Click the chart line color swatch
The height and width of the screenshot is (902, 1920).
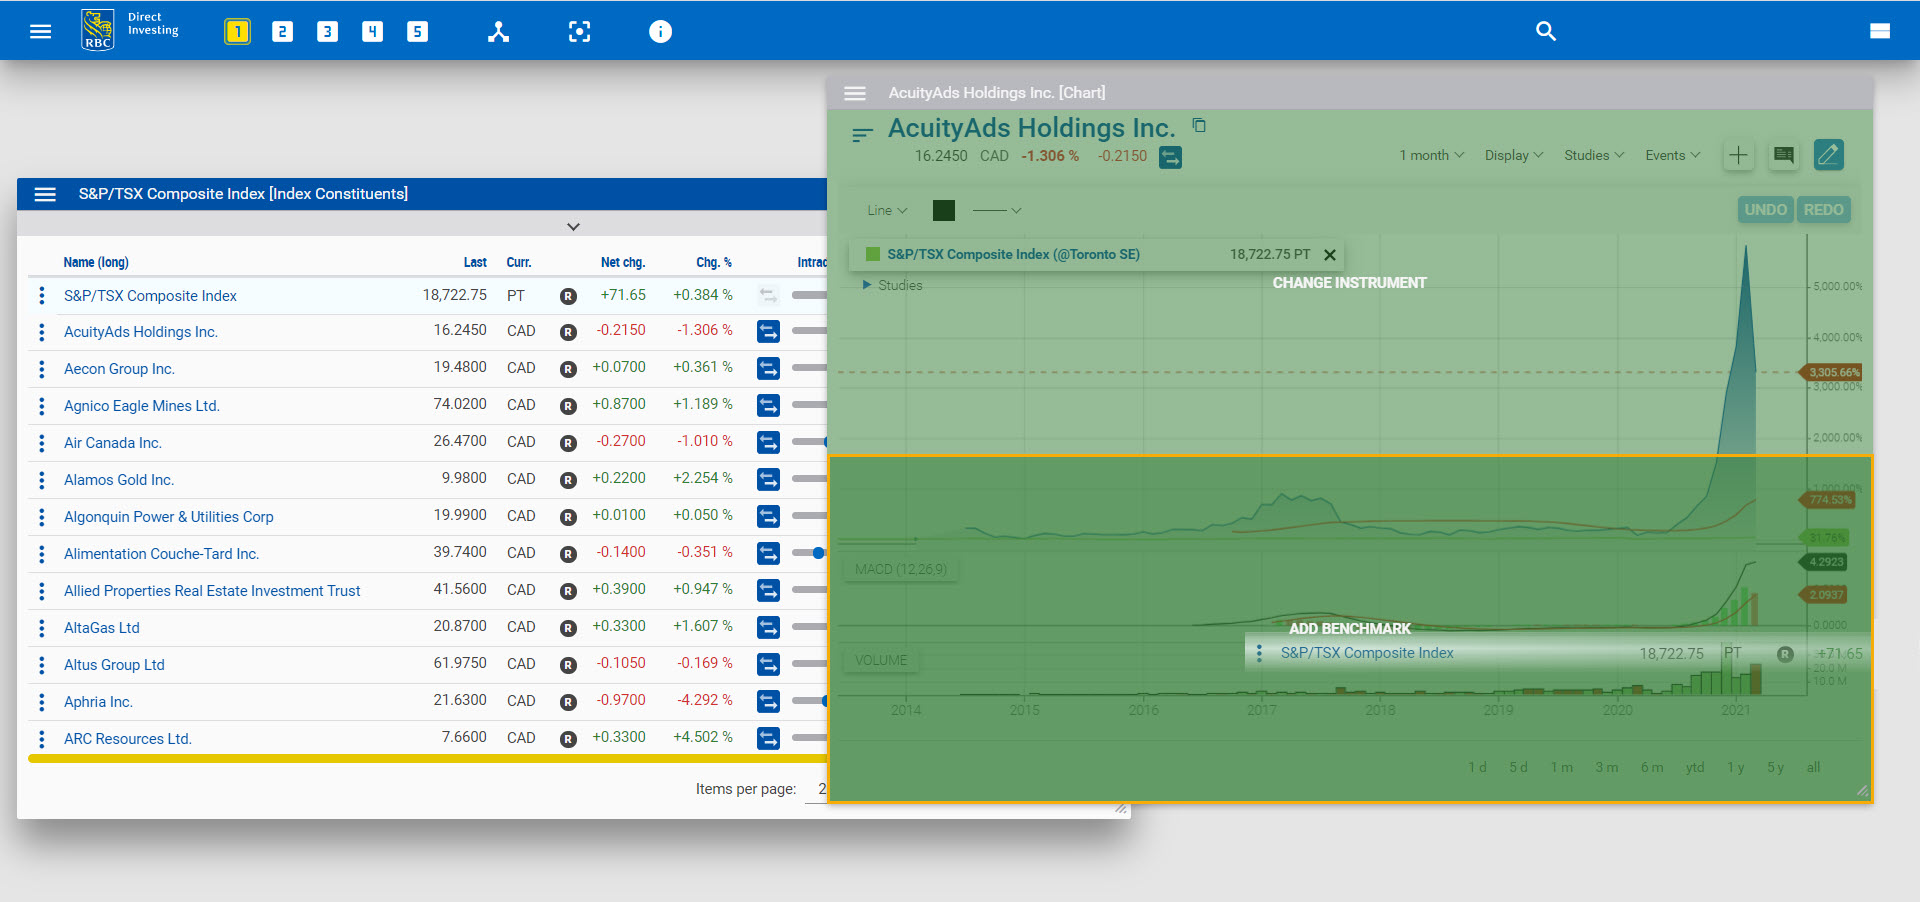point(943,210)
